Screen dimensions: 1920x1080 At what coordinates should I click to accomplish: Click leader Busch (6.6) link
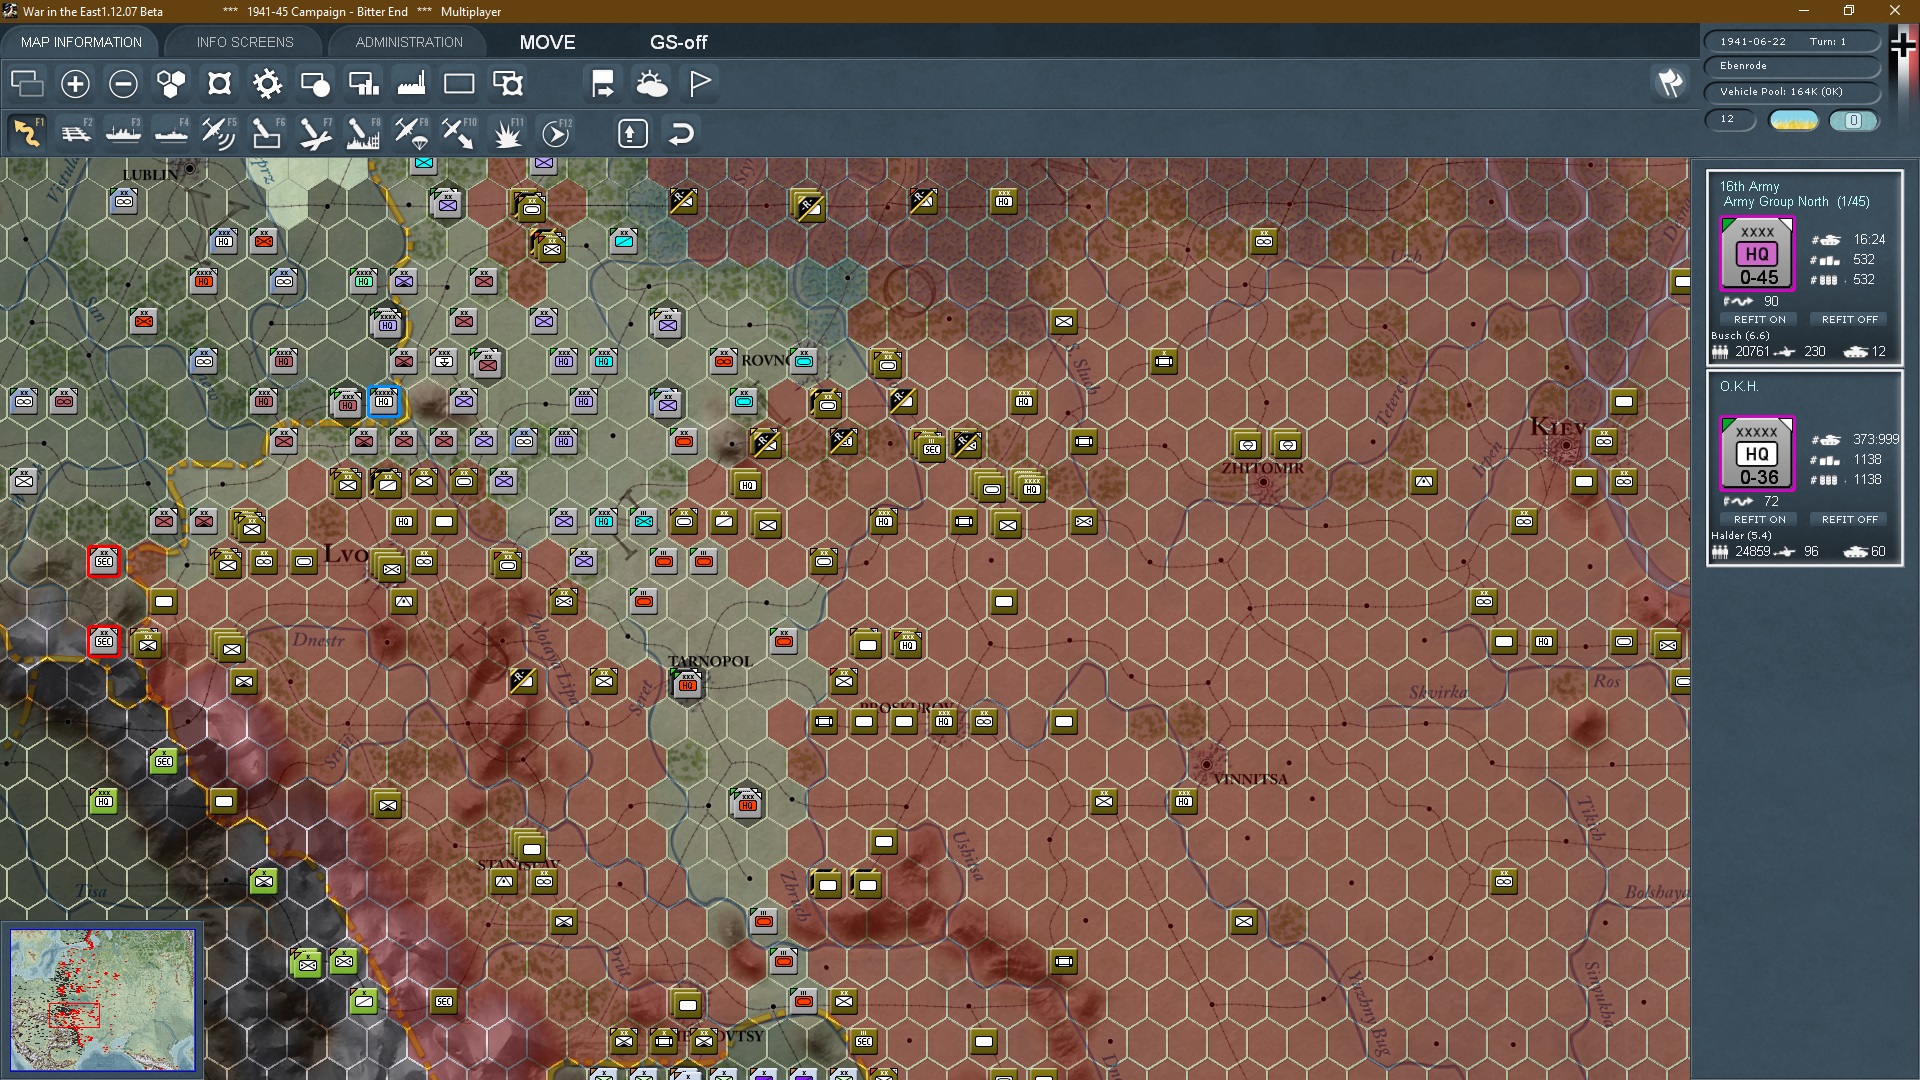(x=1740, y=335)
